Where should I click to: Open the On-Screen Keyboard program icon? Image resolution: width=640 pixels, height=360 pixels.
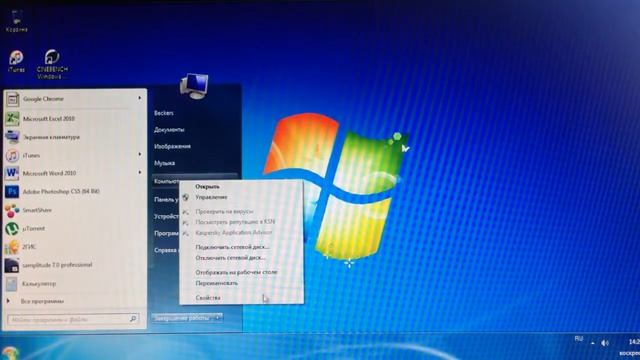(x=12, y=137)
